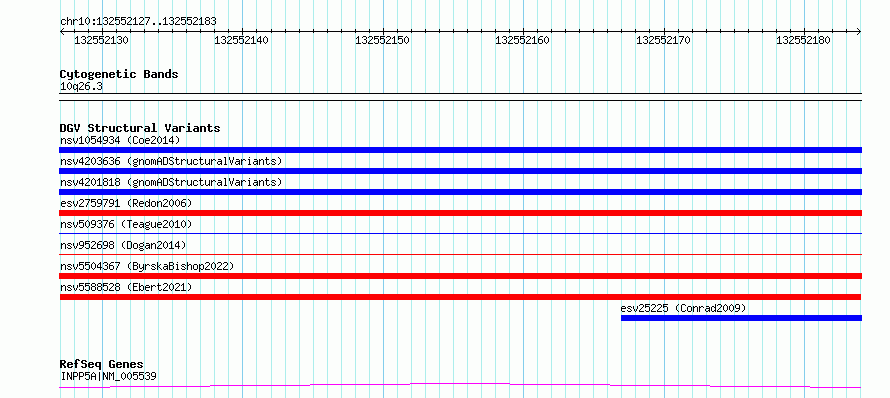Open variant nsv952698 (Dogan2014) label
Screen dimensions: 890x398
tap(123, 245)
